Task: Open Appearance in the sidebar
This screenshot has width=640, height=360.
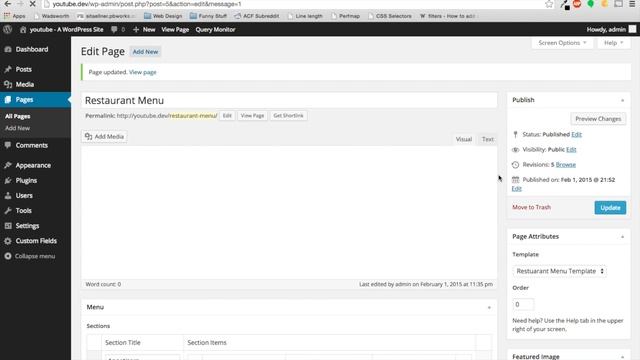Action: (33, 165)
